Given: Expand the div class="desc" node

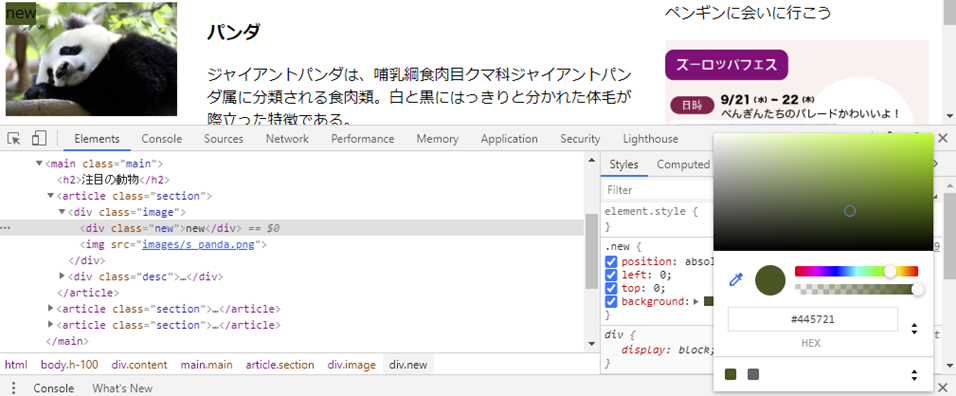Looking at the screenshot, I should (62, 276).
